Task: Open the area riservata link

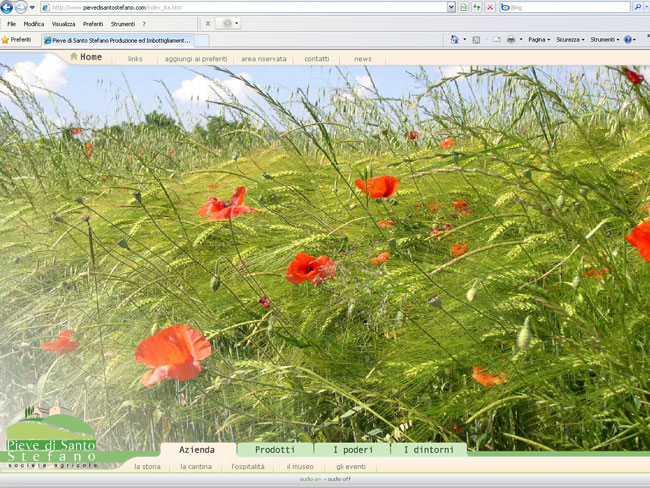Action: 264,59
